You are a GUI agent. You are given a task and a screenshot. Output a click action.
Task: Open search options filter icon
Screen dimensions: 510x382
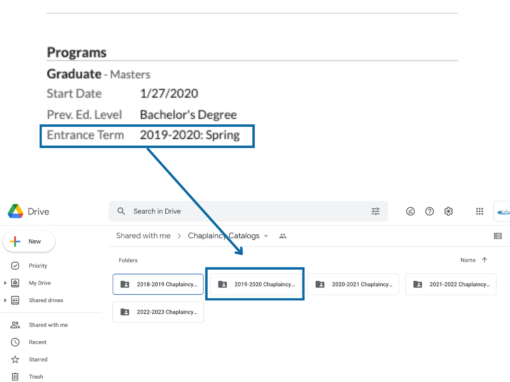point(375,211)
